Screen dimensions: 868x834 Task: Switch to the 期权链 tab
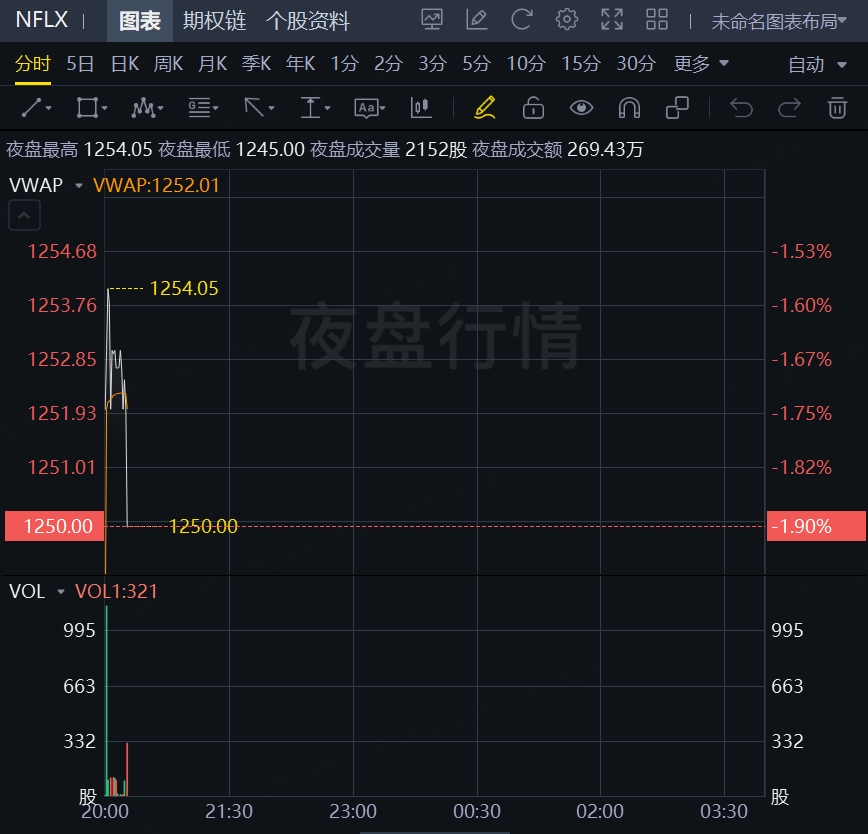[214, 20]
